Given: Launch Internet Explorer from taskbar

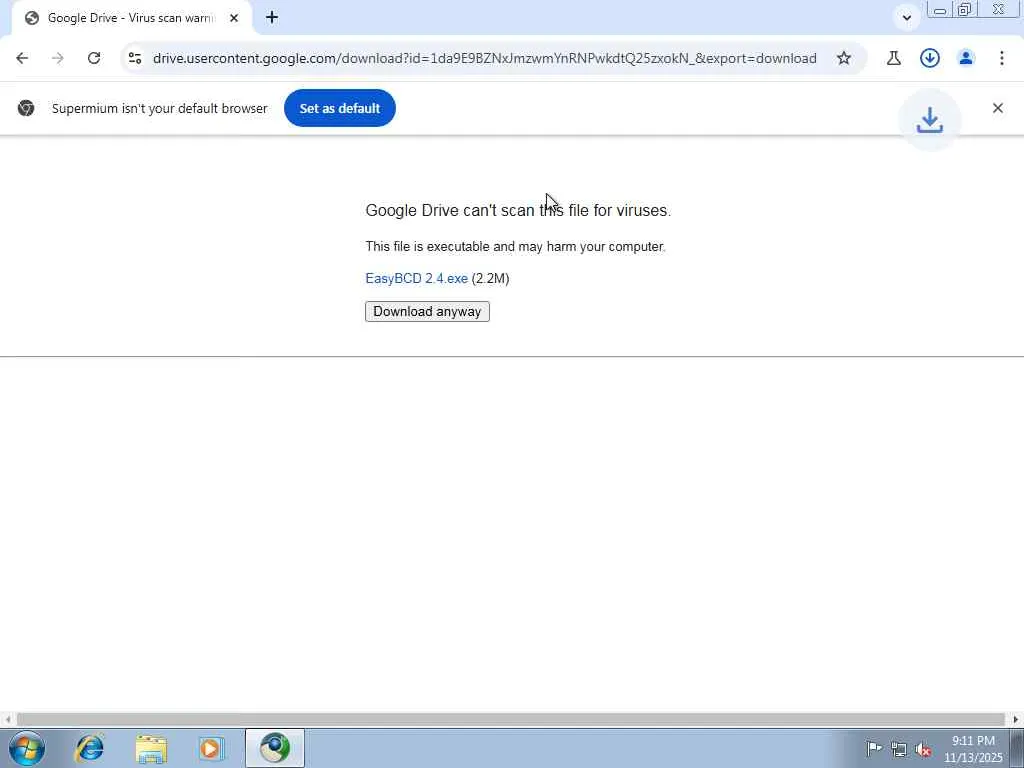Looking at the screenshot, I should tap(89, 748).
